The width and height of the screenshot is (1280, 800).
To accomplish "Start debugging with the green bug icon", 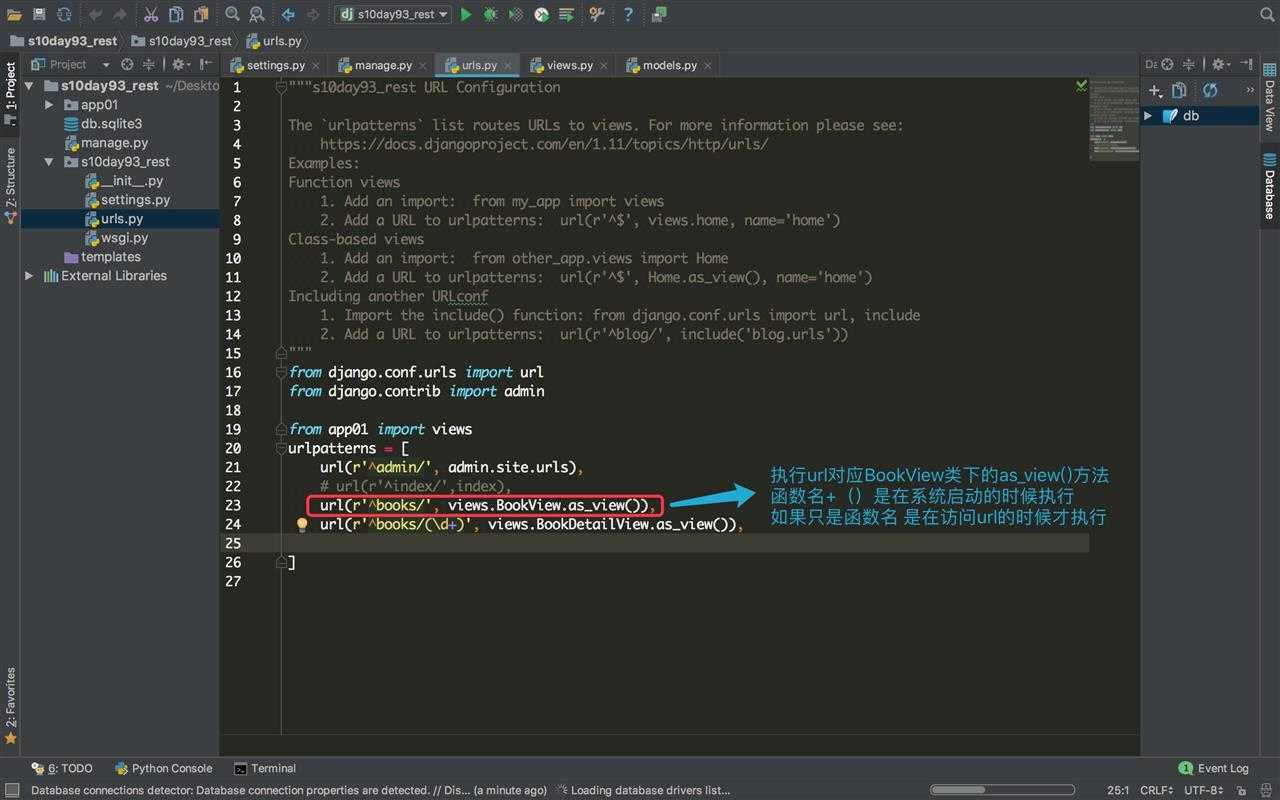I will 491,14.
